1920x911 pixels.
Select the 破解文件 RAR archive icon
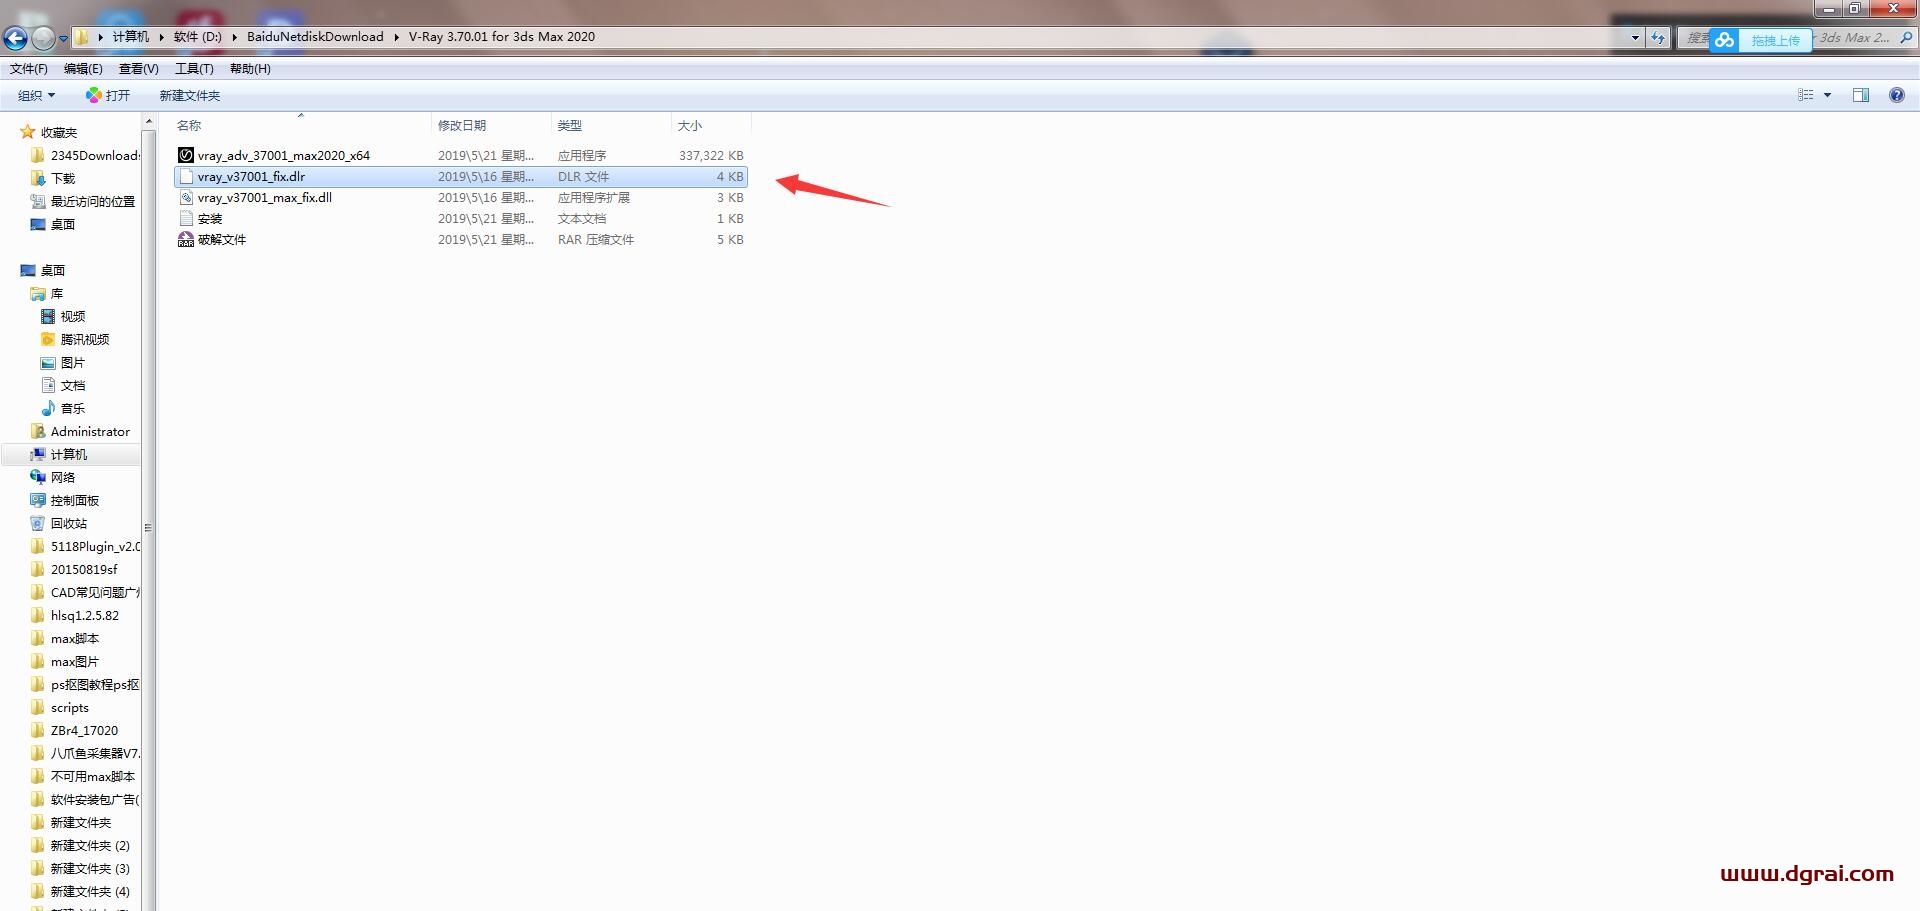(186, 239)
